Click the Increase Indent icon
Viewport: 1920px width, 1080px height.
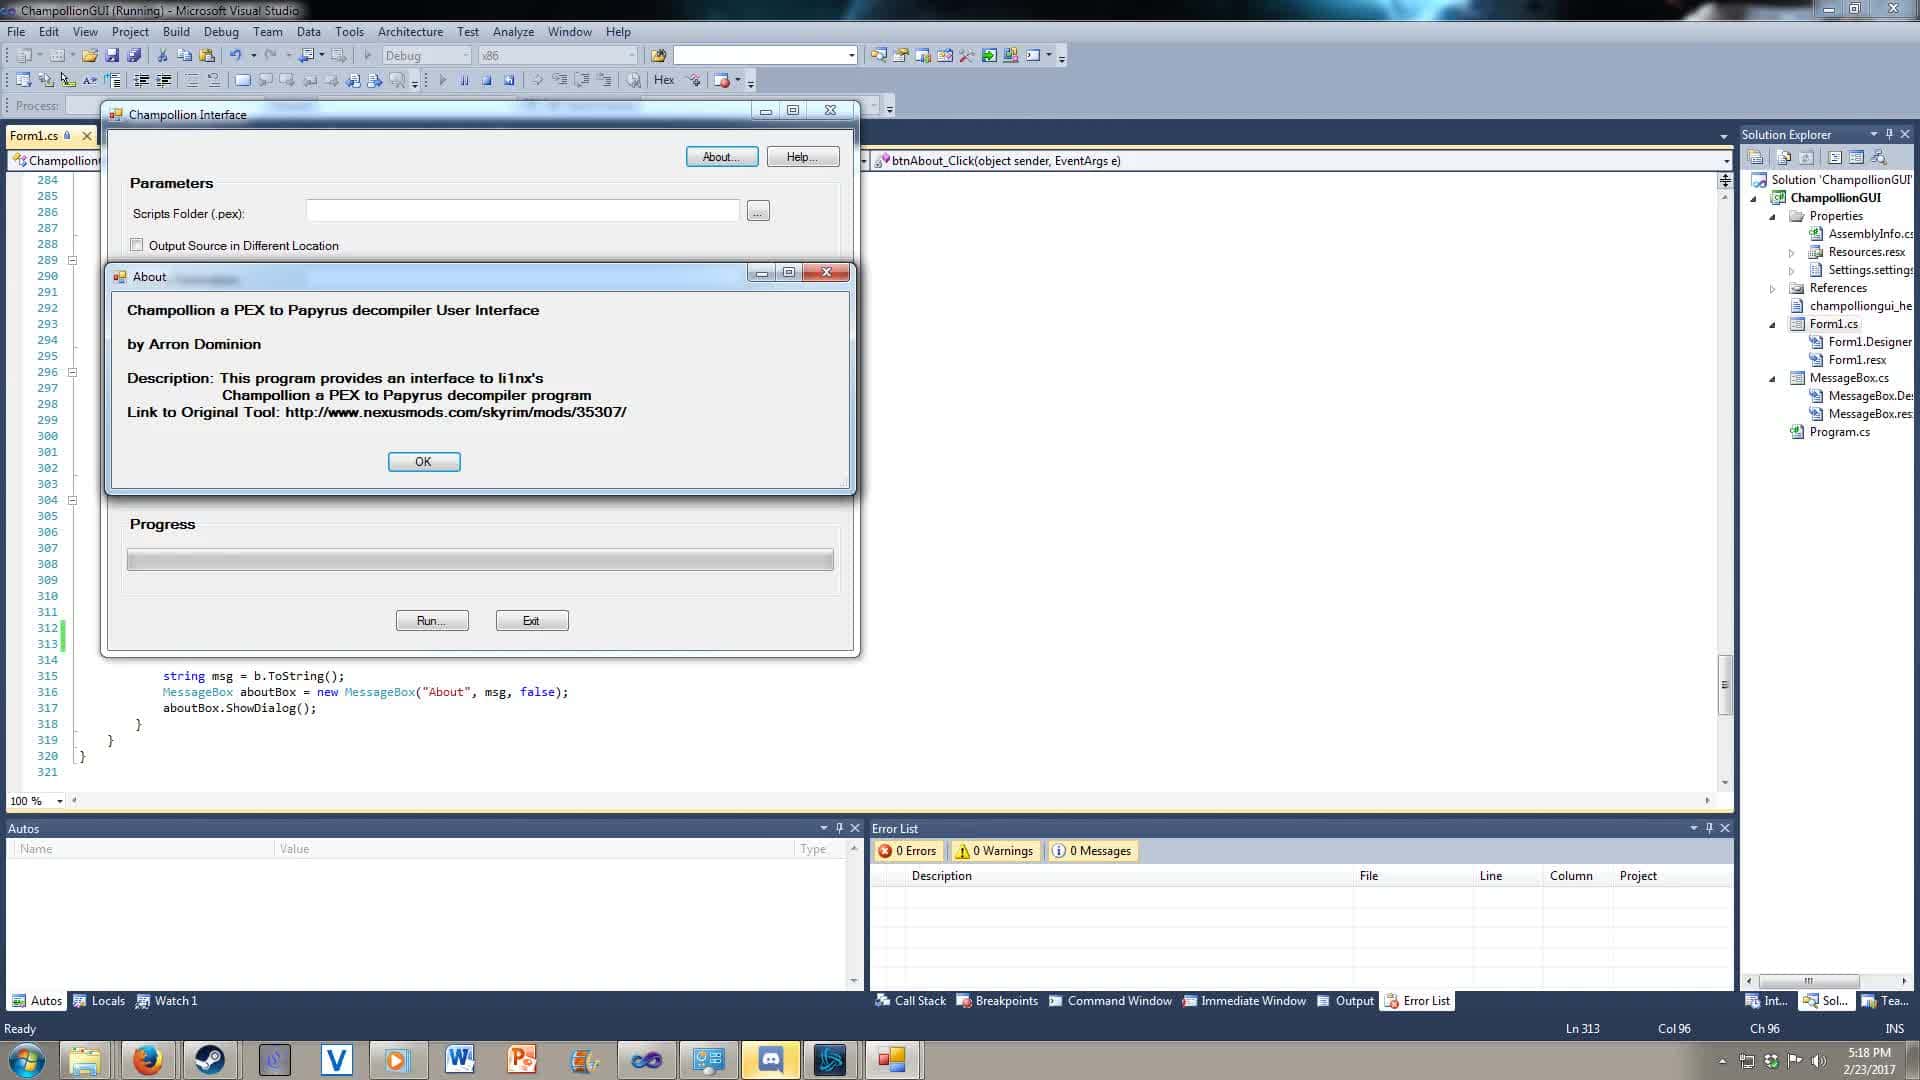164,81
